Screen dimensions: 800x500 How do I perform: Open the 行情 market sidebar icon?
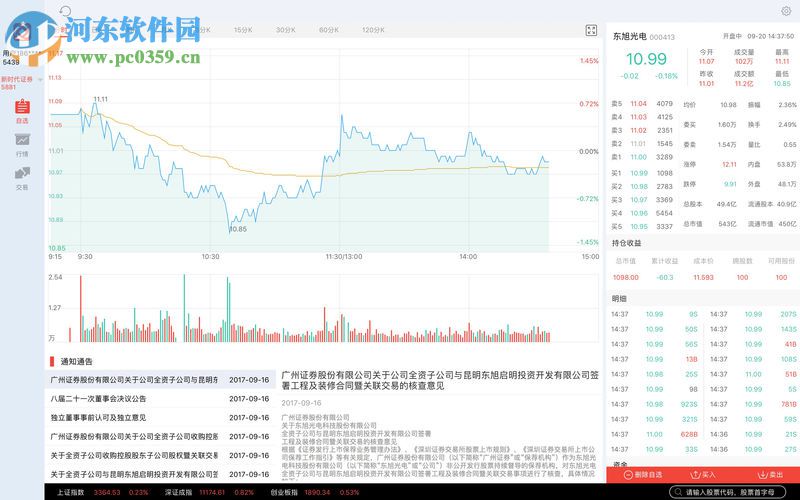pos(22,145)
